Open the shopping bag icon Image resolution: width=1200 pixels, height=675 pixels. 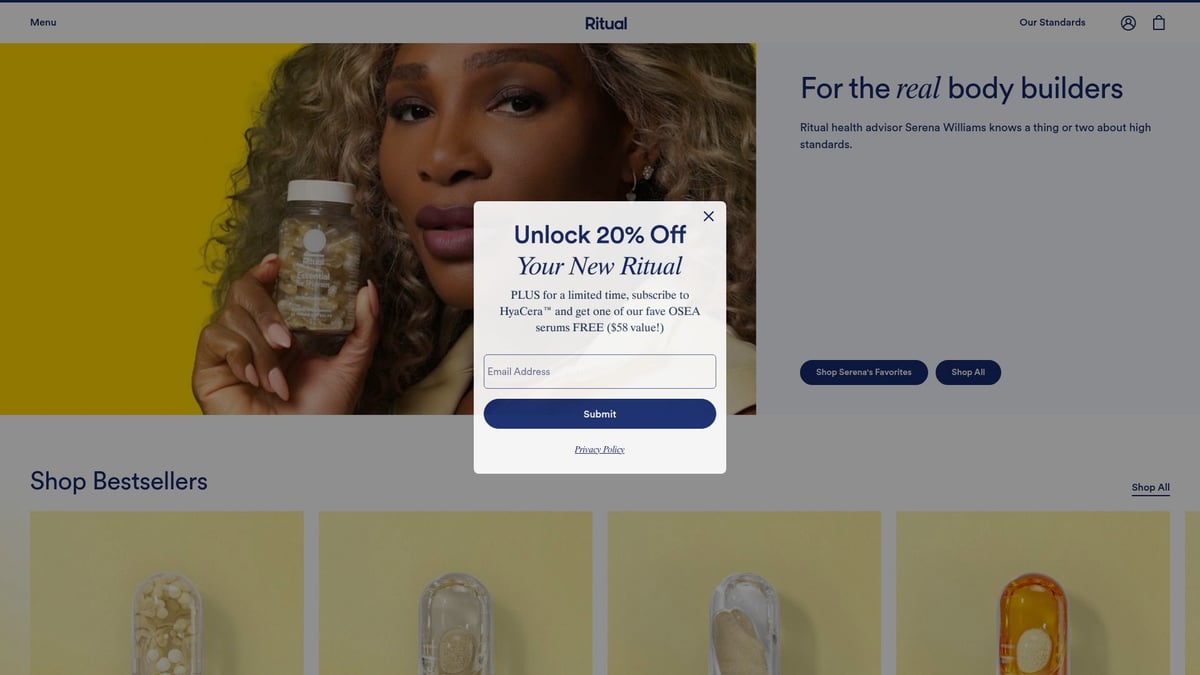[1159, 23]
